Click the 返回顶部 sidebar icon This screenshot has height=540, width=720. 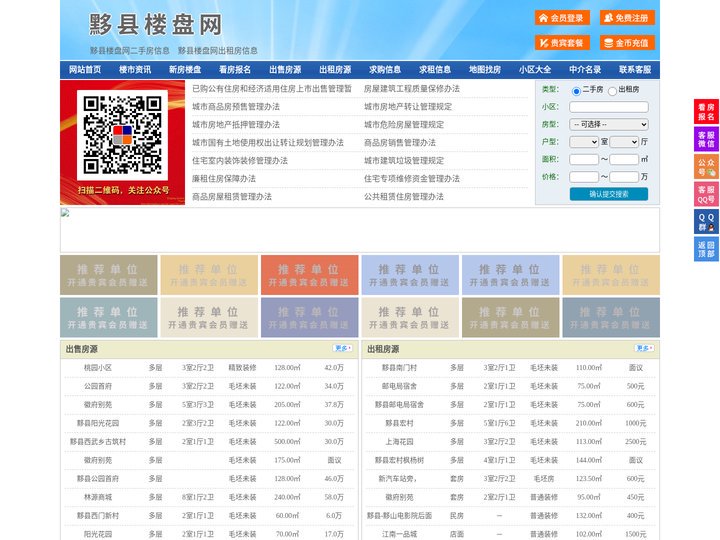pos(706,249)
